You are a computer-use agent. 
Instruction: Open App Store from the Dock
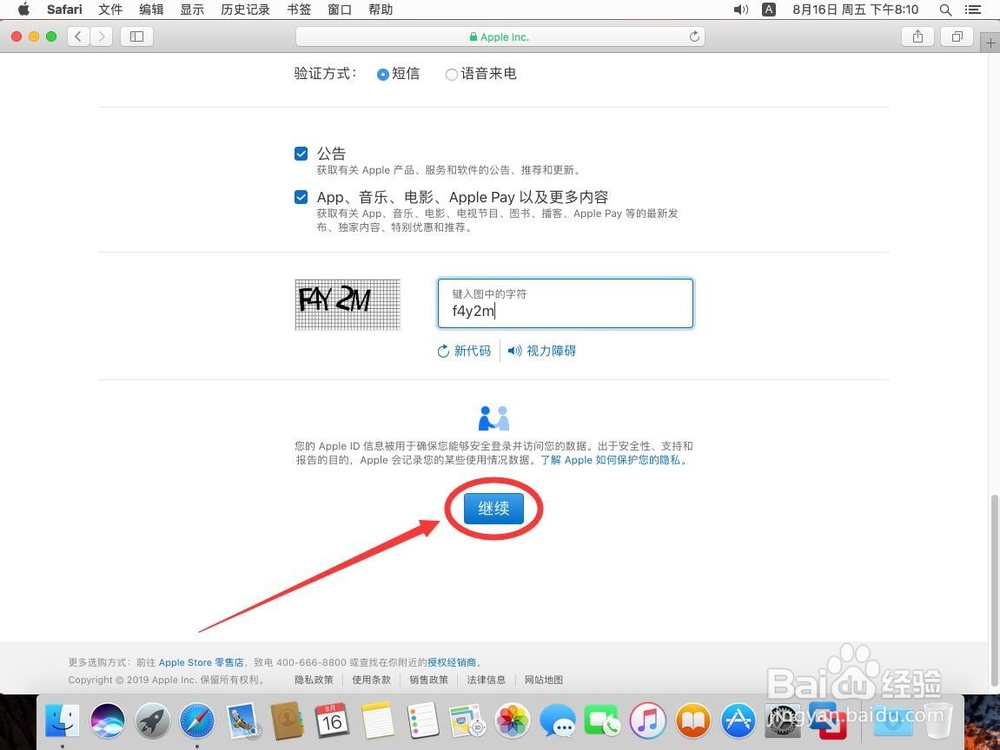click(x=738, y=720)
